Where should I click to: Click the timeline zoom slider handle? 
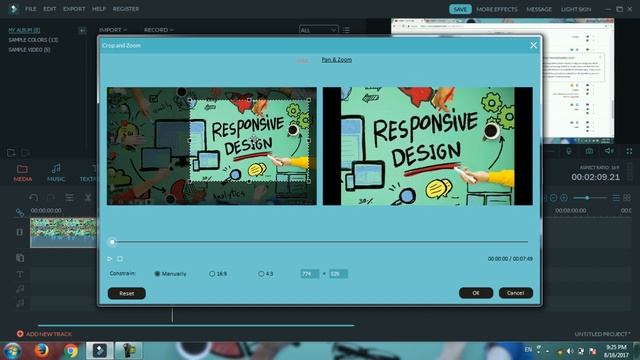click(587, 198)
